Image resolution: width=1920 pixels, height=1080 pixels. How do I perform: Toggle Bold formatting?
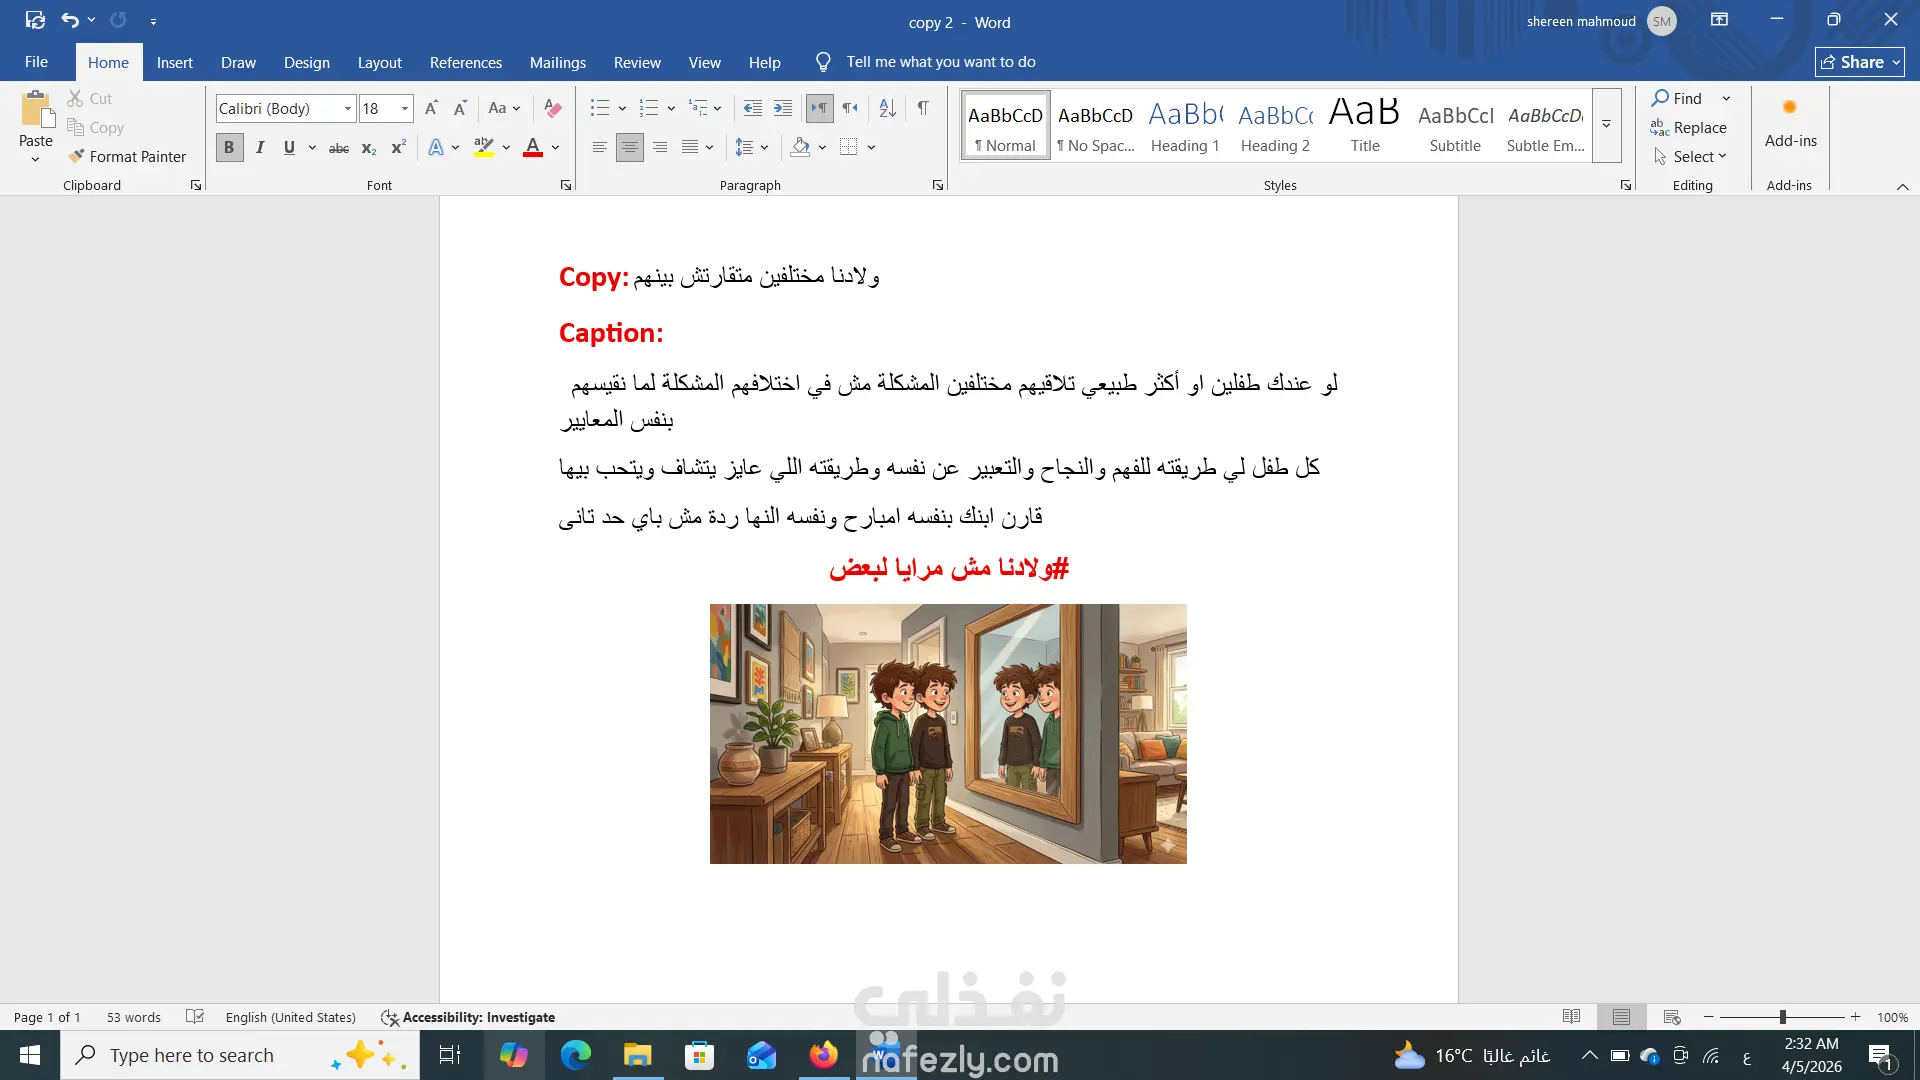point(229,148)
